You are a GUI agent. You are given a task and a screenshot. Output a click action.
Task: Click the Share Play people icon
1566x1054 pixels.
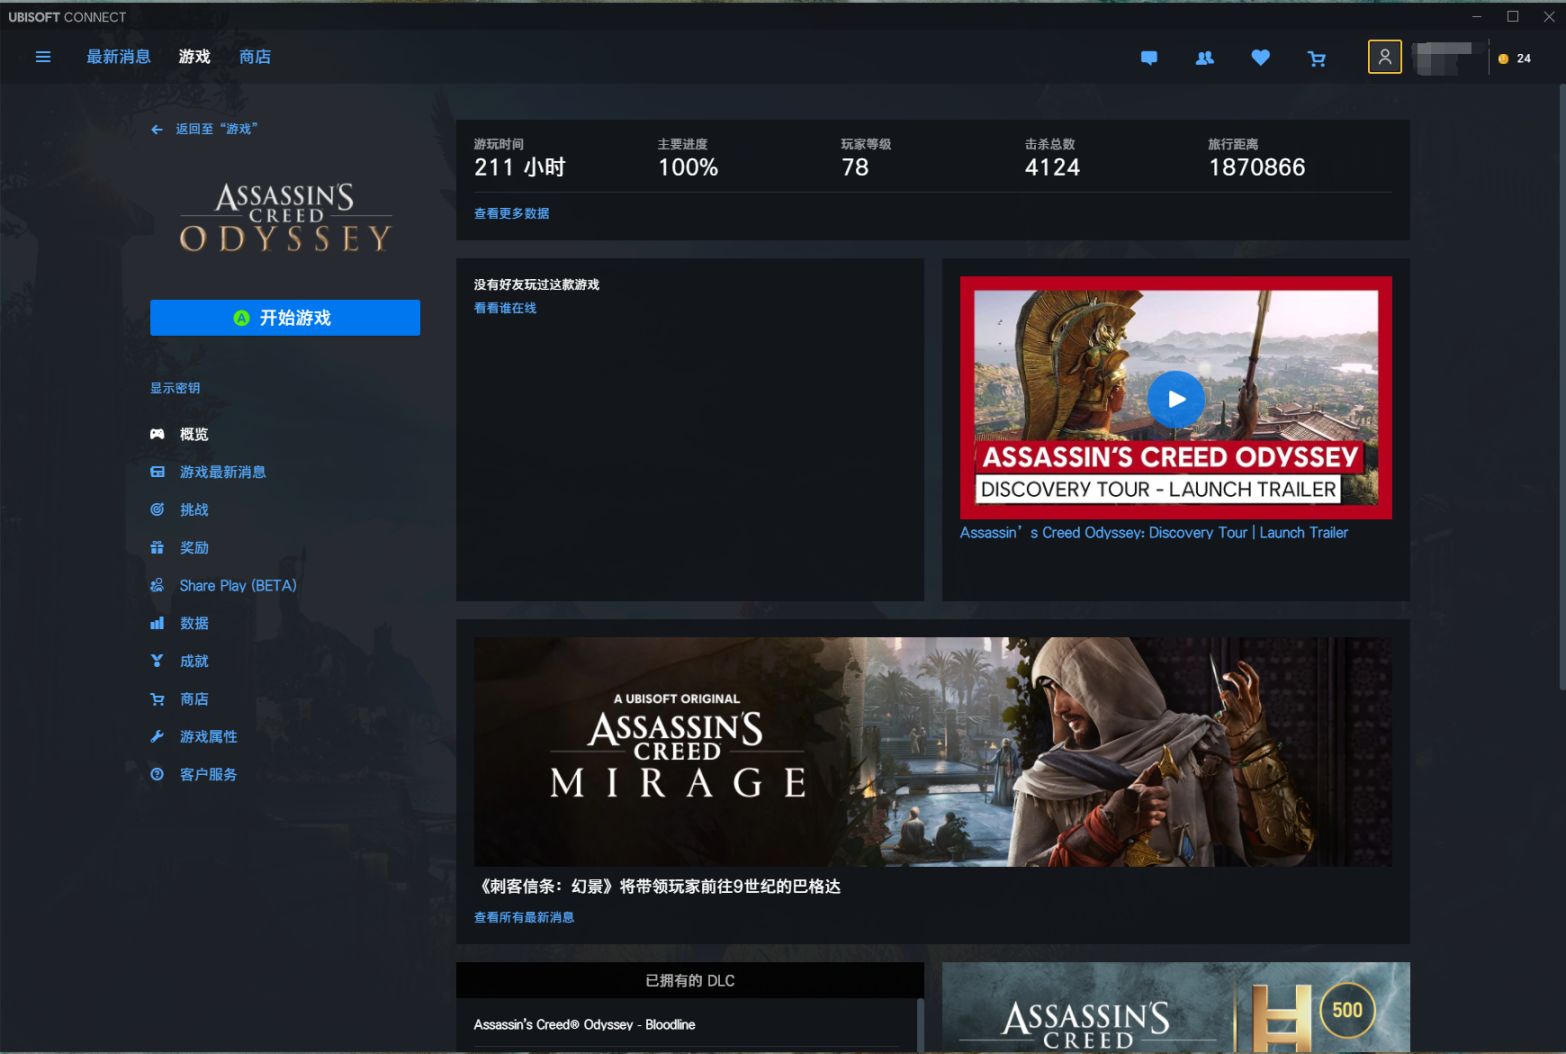coord(157,586)
